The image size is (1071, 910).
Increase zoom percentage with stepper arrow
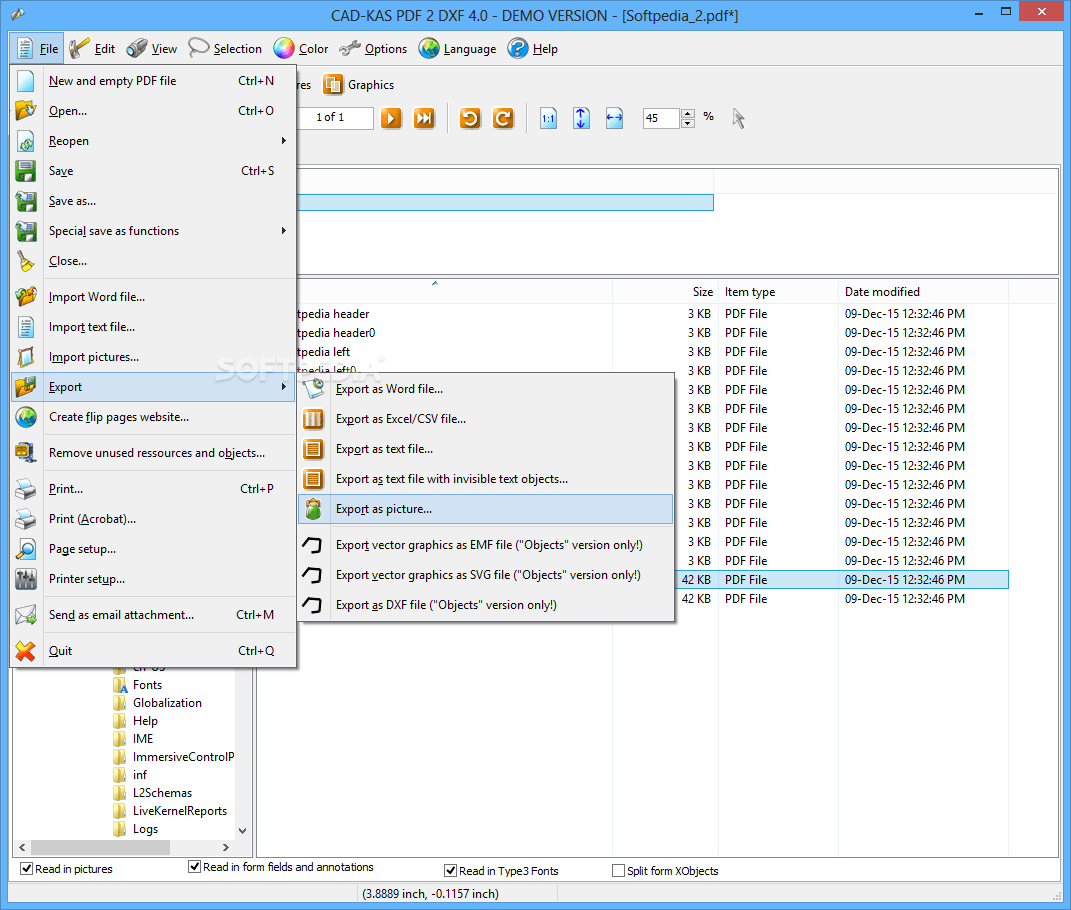pos(688,112)
